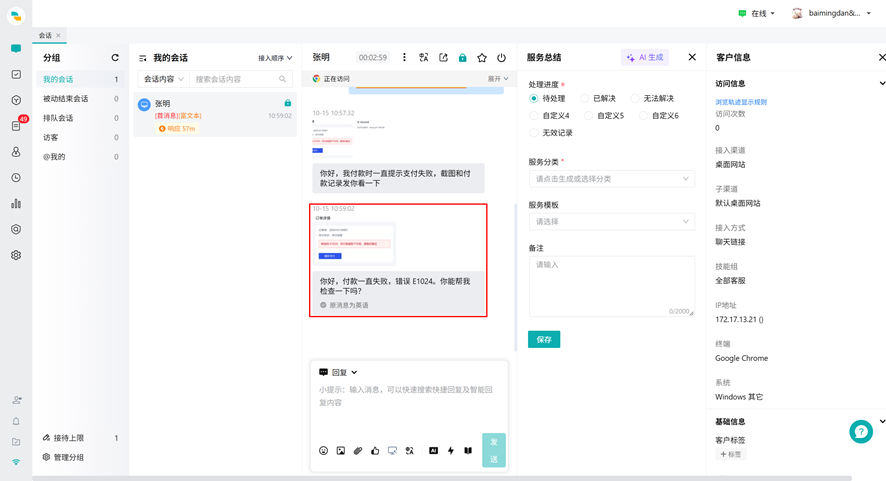Click 接待上限 setting
Viewport: 886px width, 481px height.
pyautogui.click(x=63, y=437)
